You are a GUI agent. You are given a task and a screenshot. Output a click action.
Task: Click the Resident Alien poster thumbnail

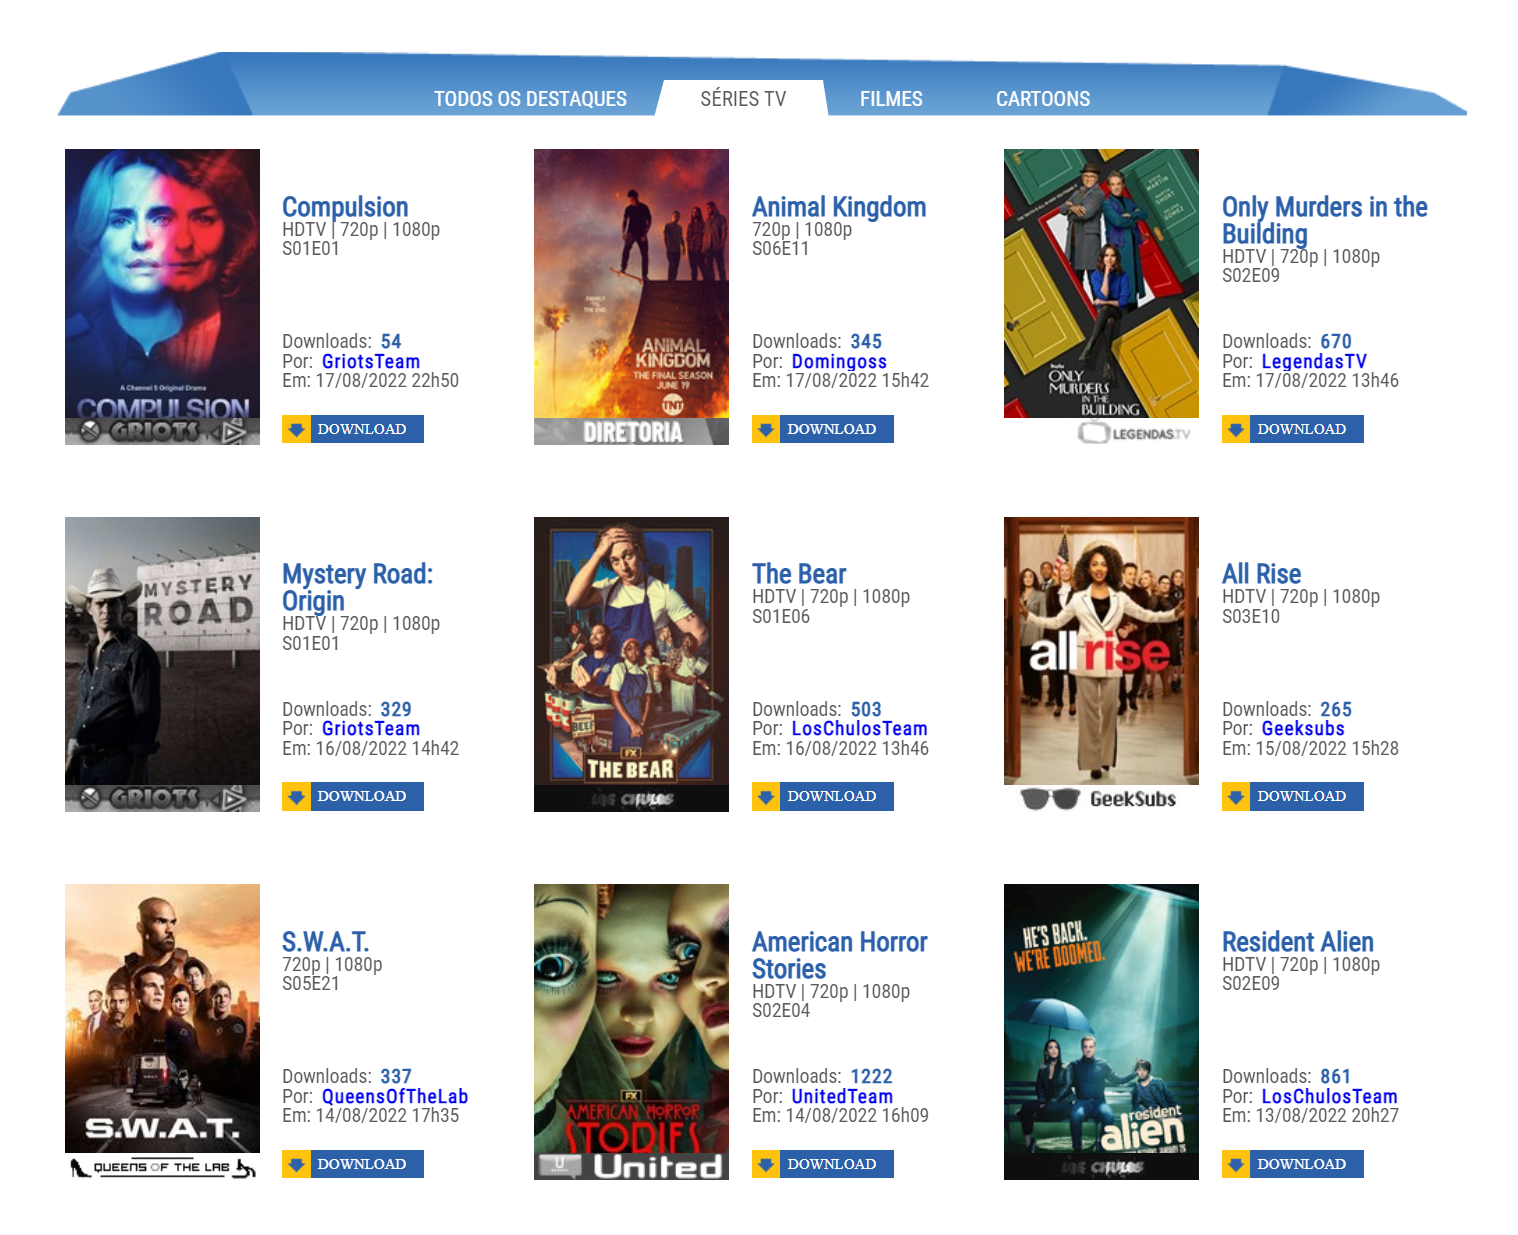(x=1101, y=1032)
